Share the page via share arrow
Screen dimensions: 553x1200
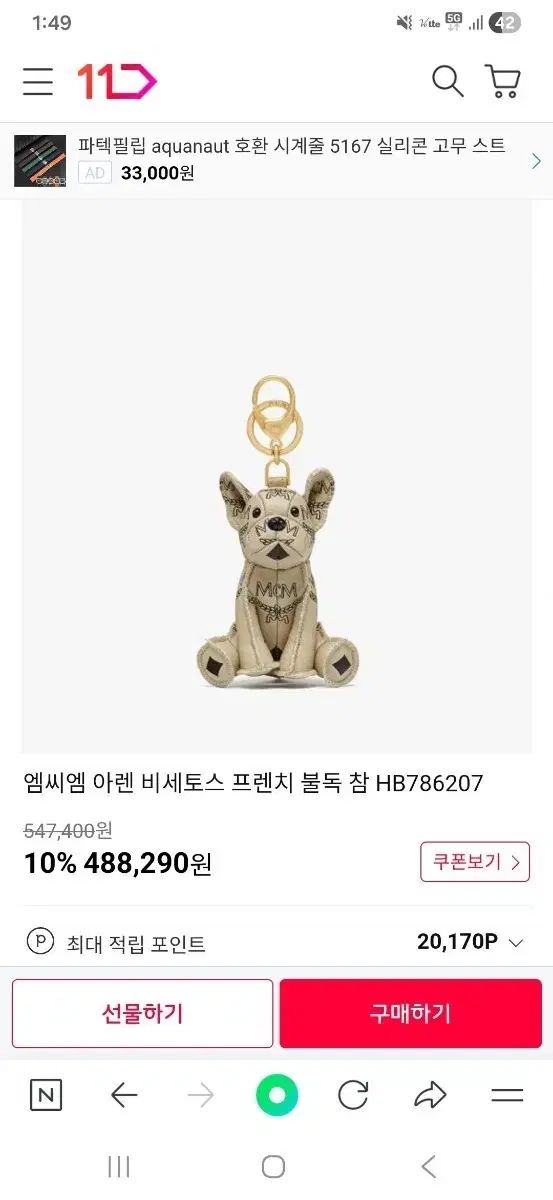tap(430, 1096)
